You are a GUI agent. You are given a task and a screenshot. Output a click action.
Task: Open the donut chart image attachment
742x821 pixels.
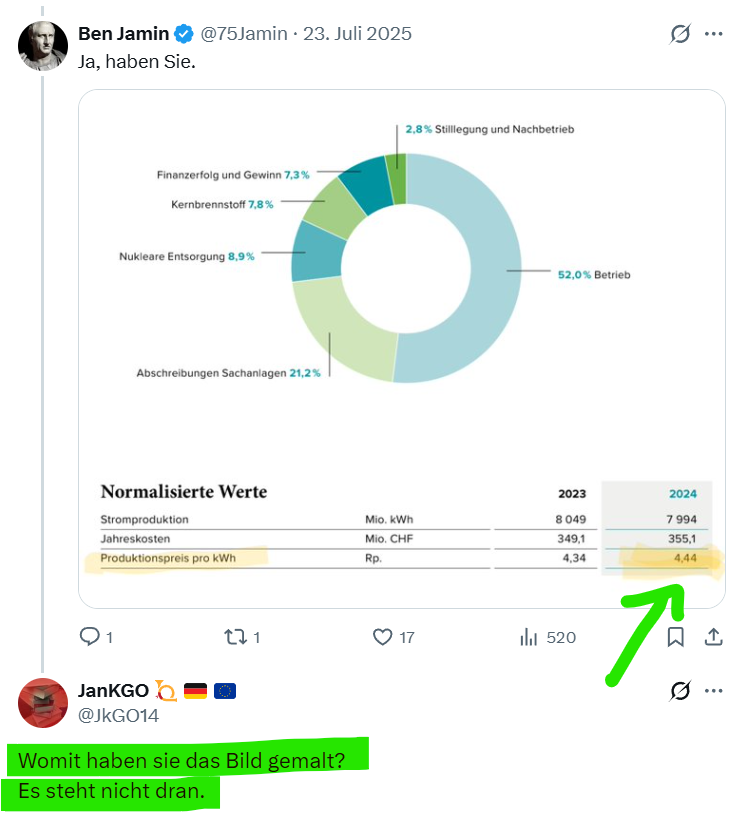[402, 349]
